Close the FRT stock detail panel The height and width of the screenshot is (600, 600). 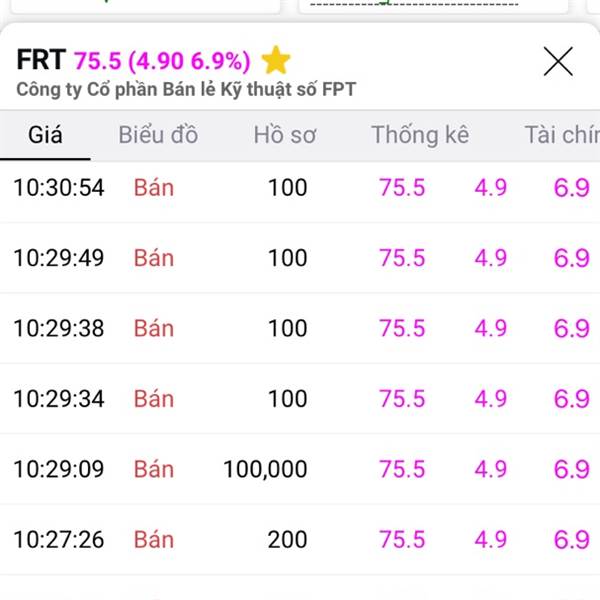558,61
